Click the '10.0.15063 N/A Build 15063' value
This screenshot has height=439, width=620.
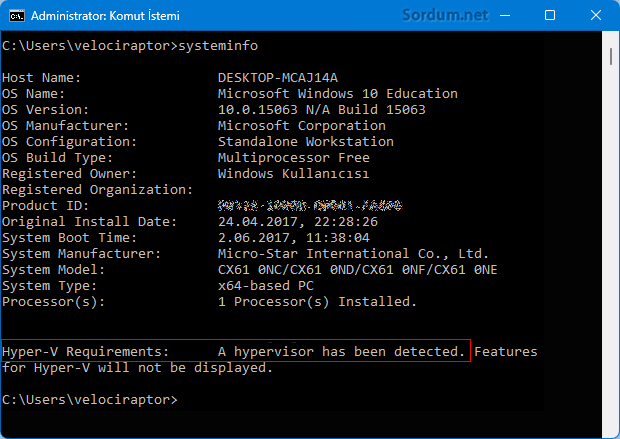(x=321, y=110)
